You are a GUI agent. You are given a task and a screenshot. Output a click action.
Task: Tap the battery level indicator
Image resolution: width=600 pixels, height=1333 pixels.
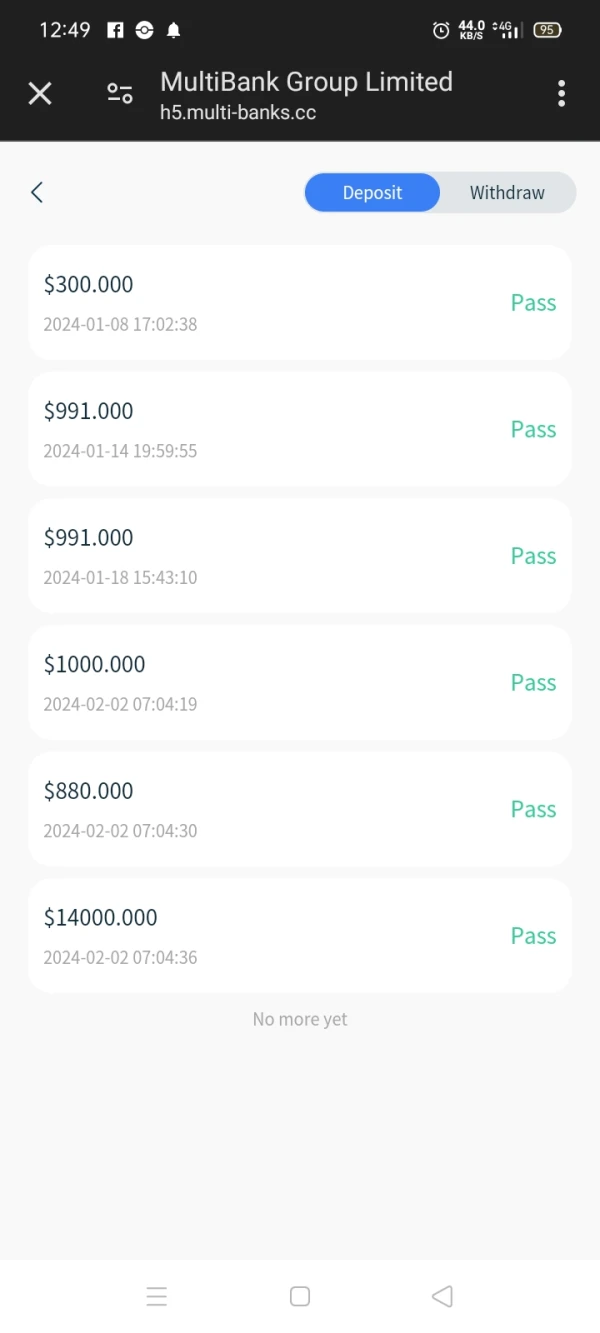tap(547, 30)
